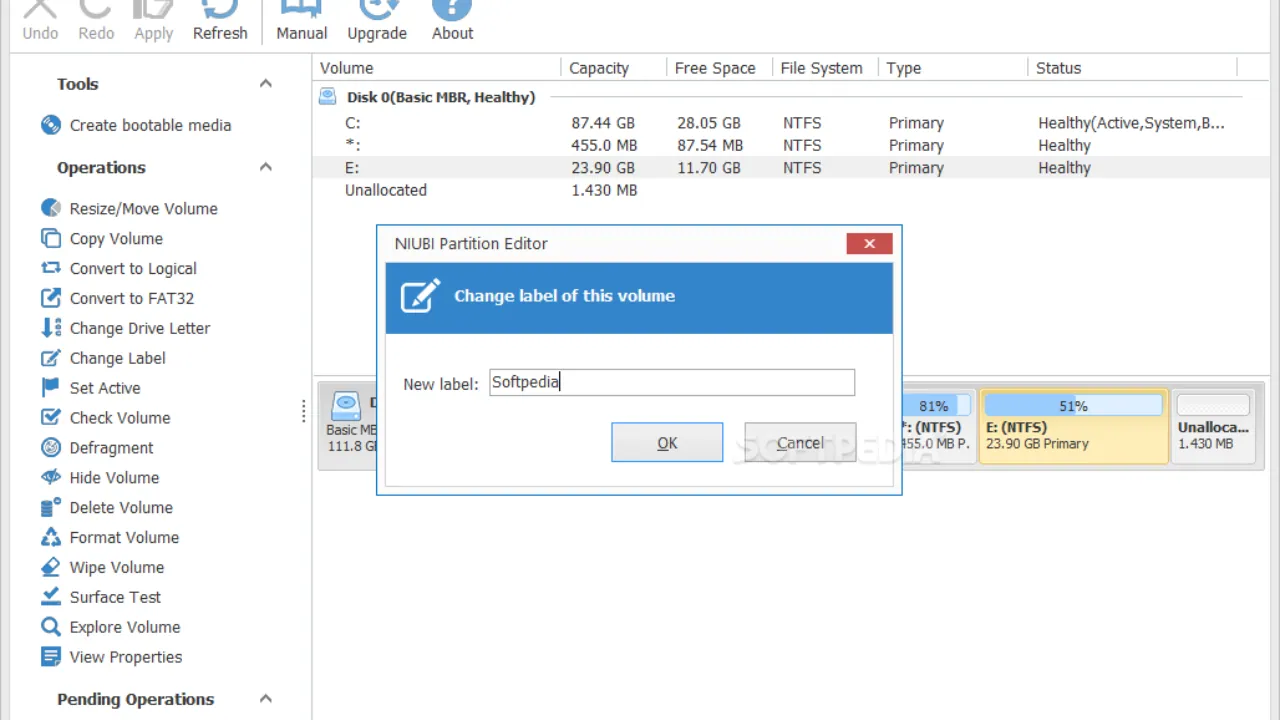Click the Redo toolbar button
Image resolution: width=1280 pixels, height=720 pixels.
[x=96, y=22]
